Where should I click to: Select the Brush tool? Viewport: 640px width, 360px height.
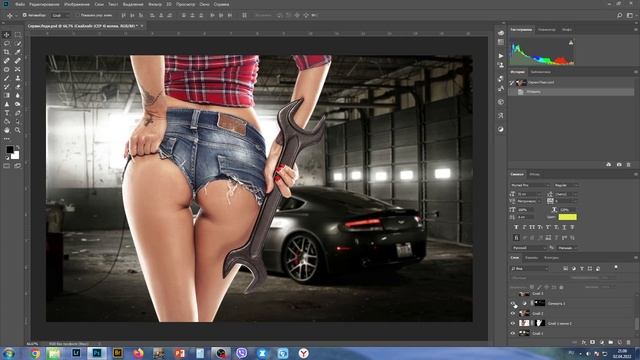7,78
